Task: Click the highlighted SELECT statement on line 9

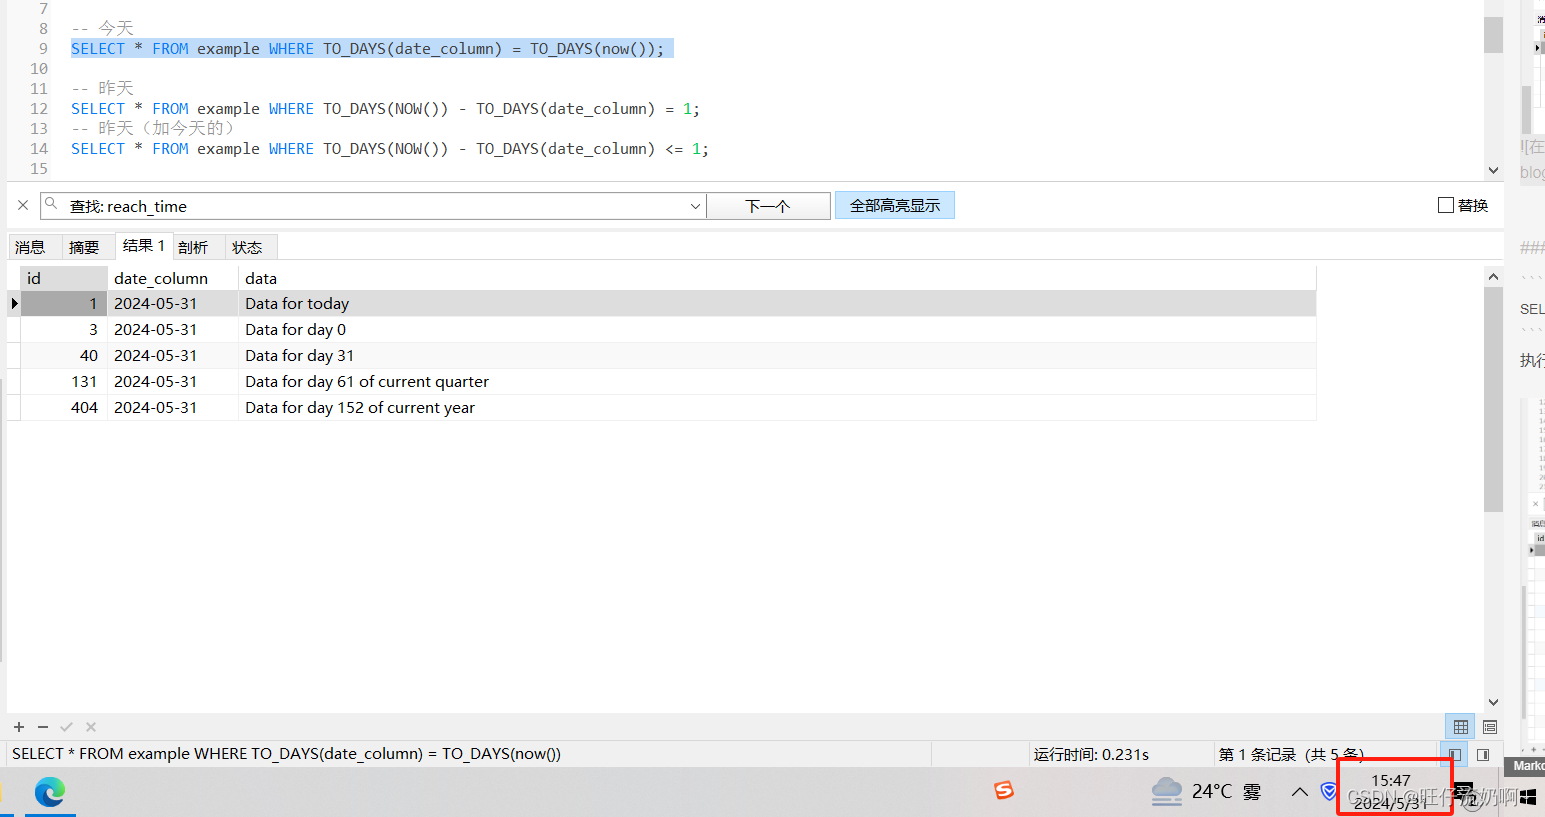Action: click(x=367, y=48)
